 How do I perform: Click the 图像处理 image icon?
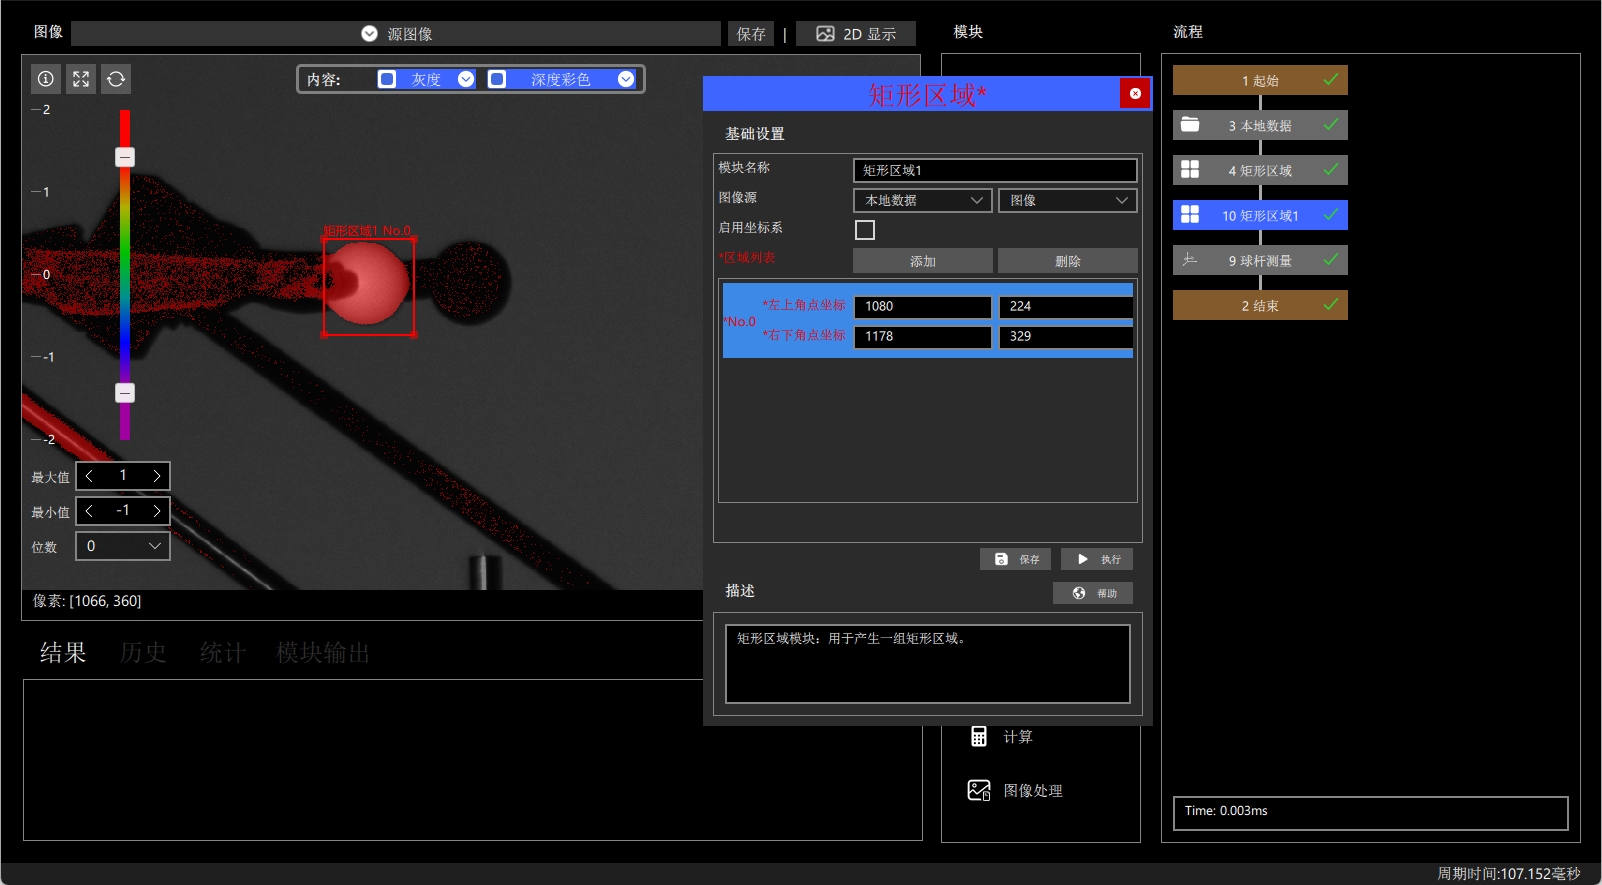coord(979,790)
